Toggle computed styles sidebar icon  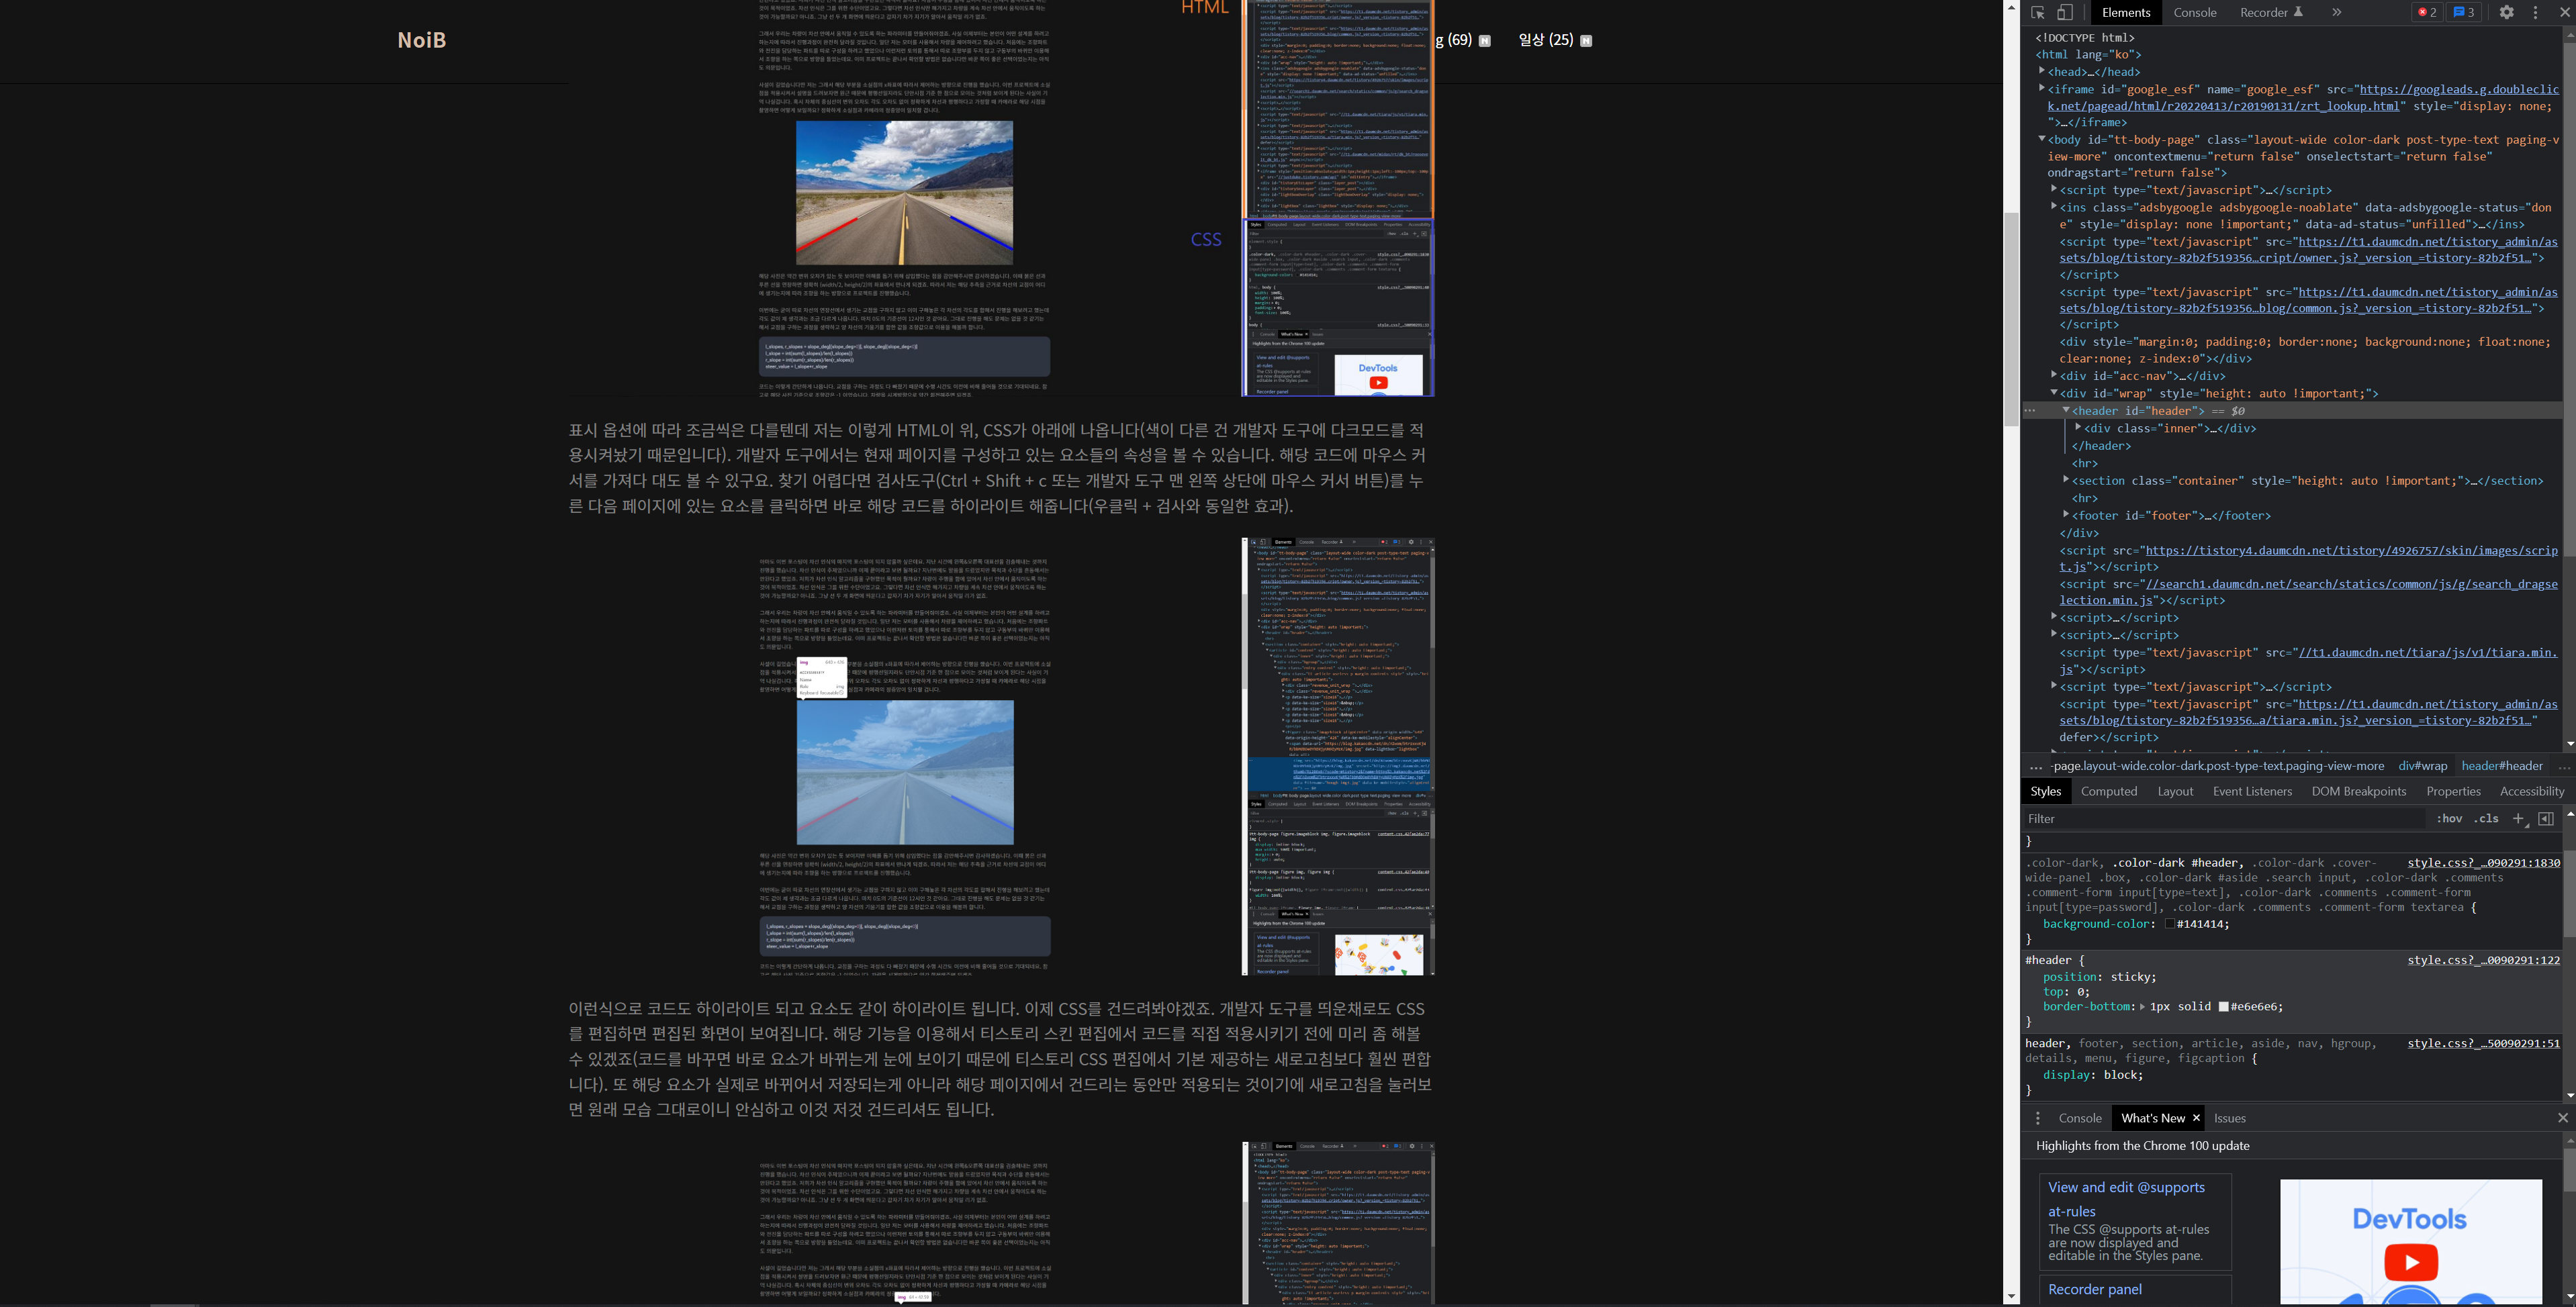pyautogui.click(x=2546, y=819)
